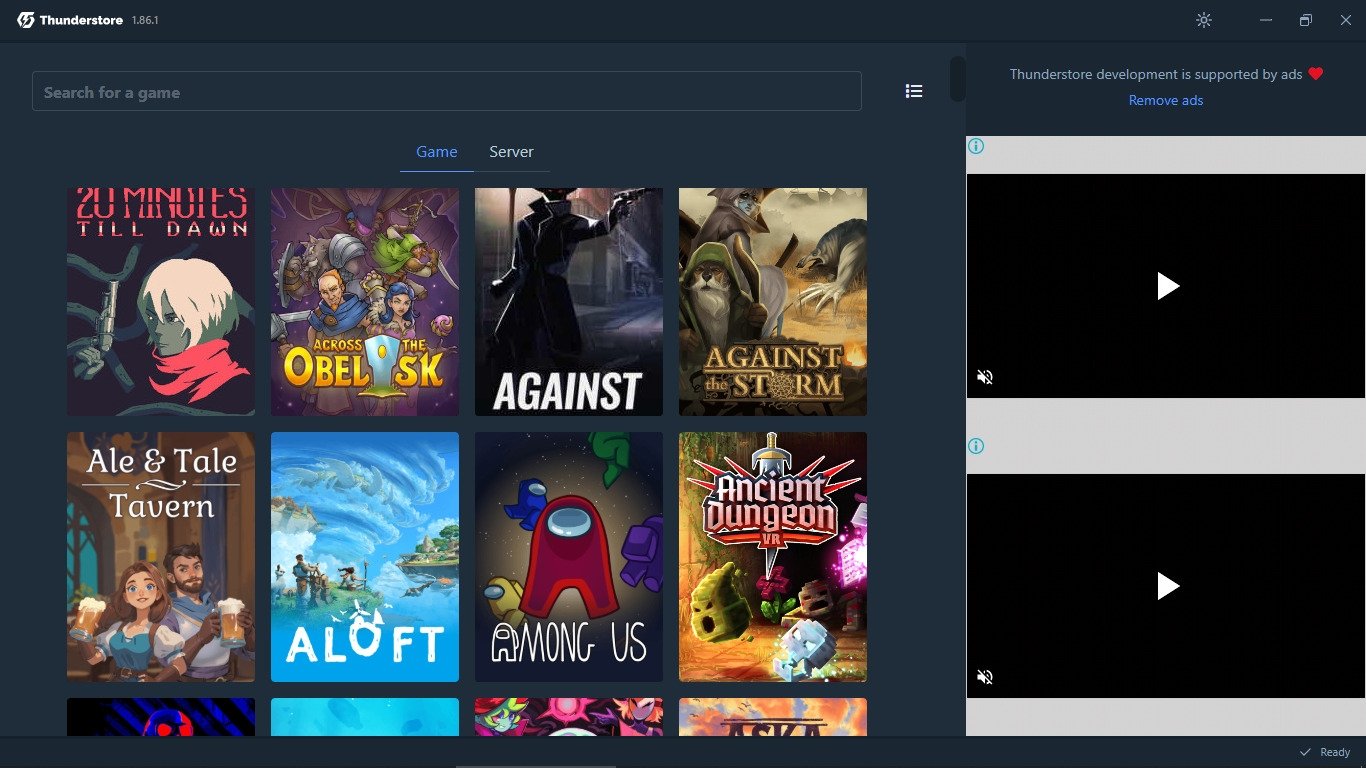The width and height of the screenshot is (1366, 768).
Task: Unmute the bottom ad video
Action: point(985,677)
